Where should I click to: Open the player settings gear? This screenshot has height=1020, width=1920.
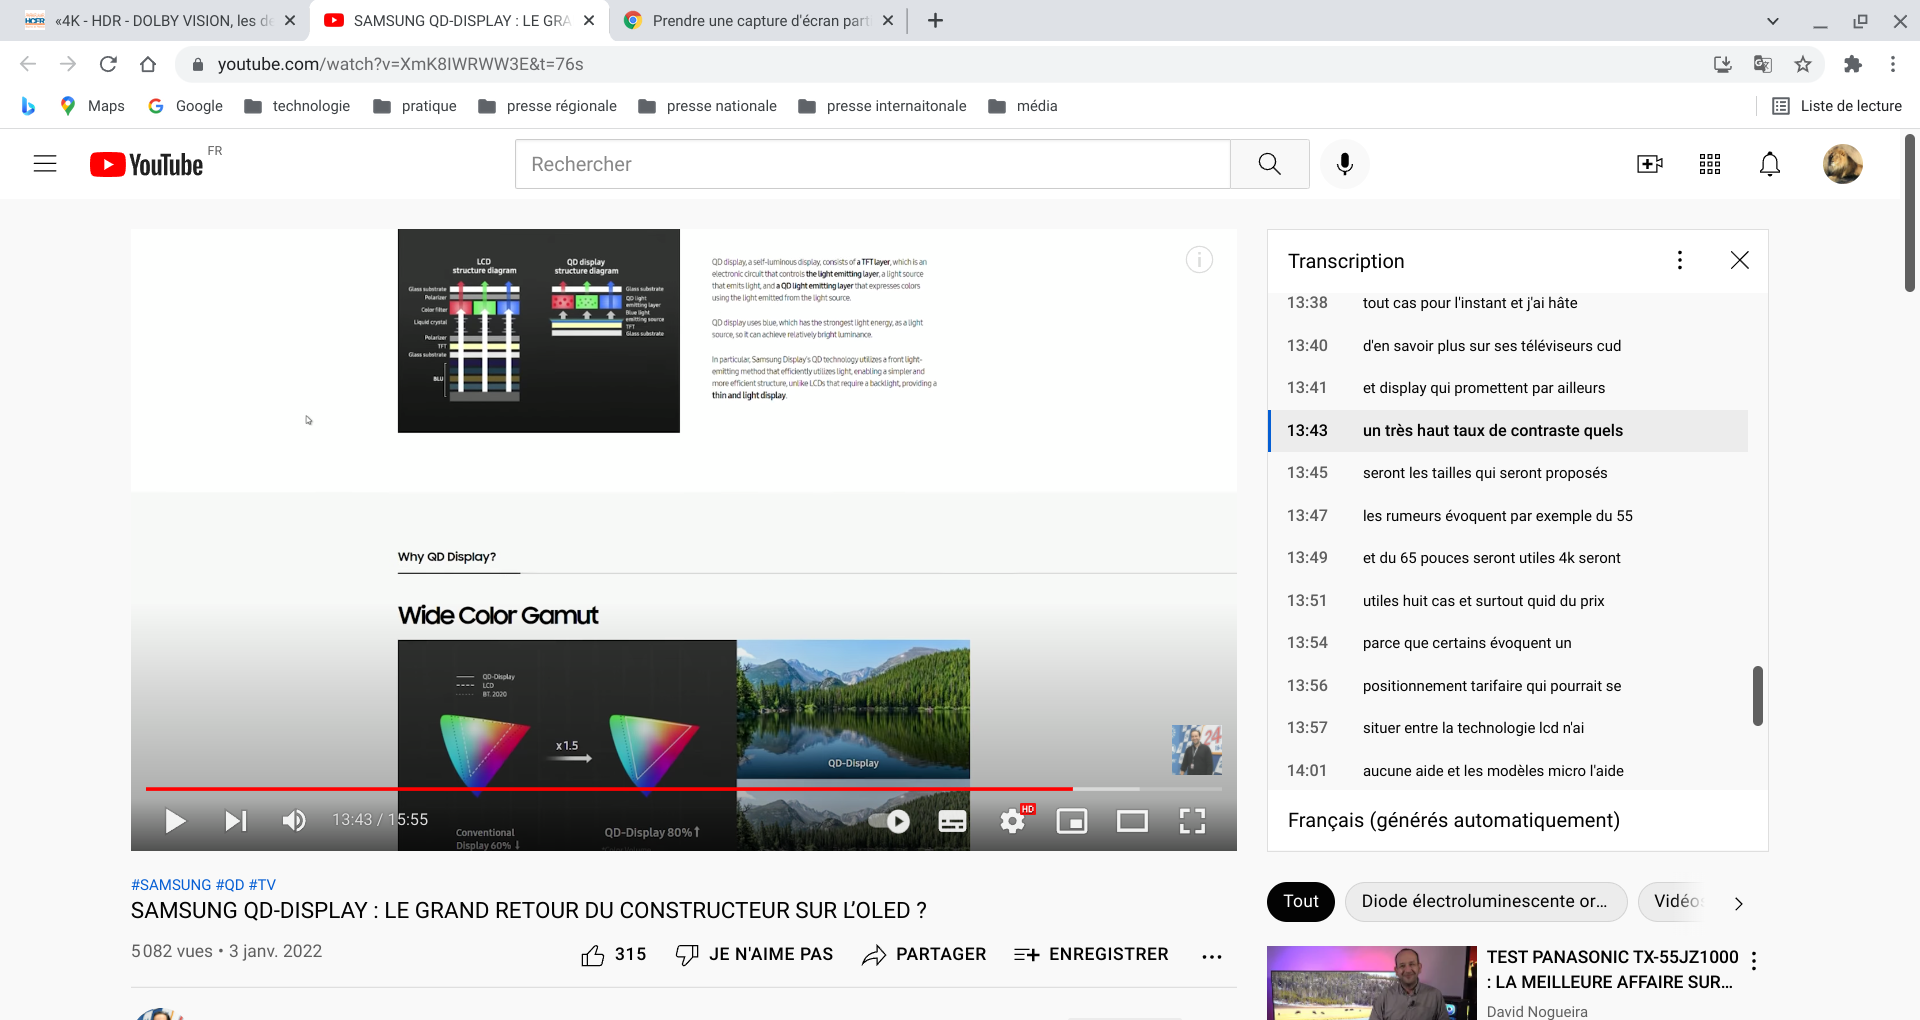pos(1012,821)
